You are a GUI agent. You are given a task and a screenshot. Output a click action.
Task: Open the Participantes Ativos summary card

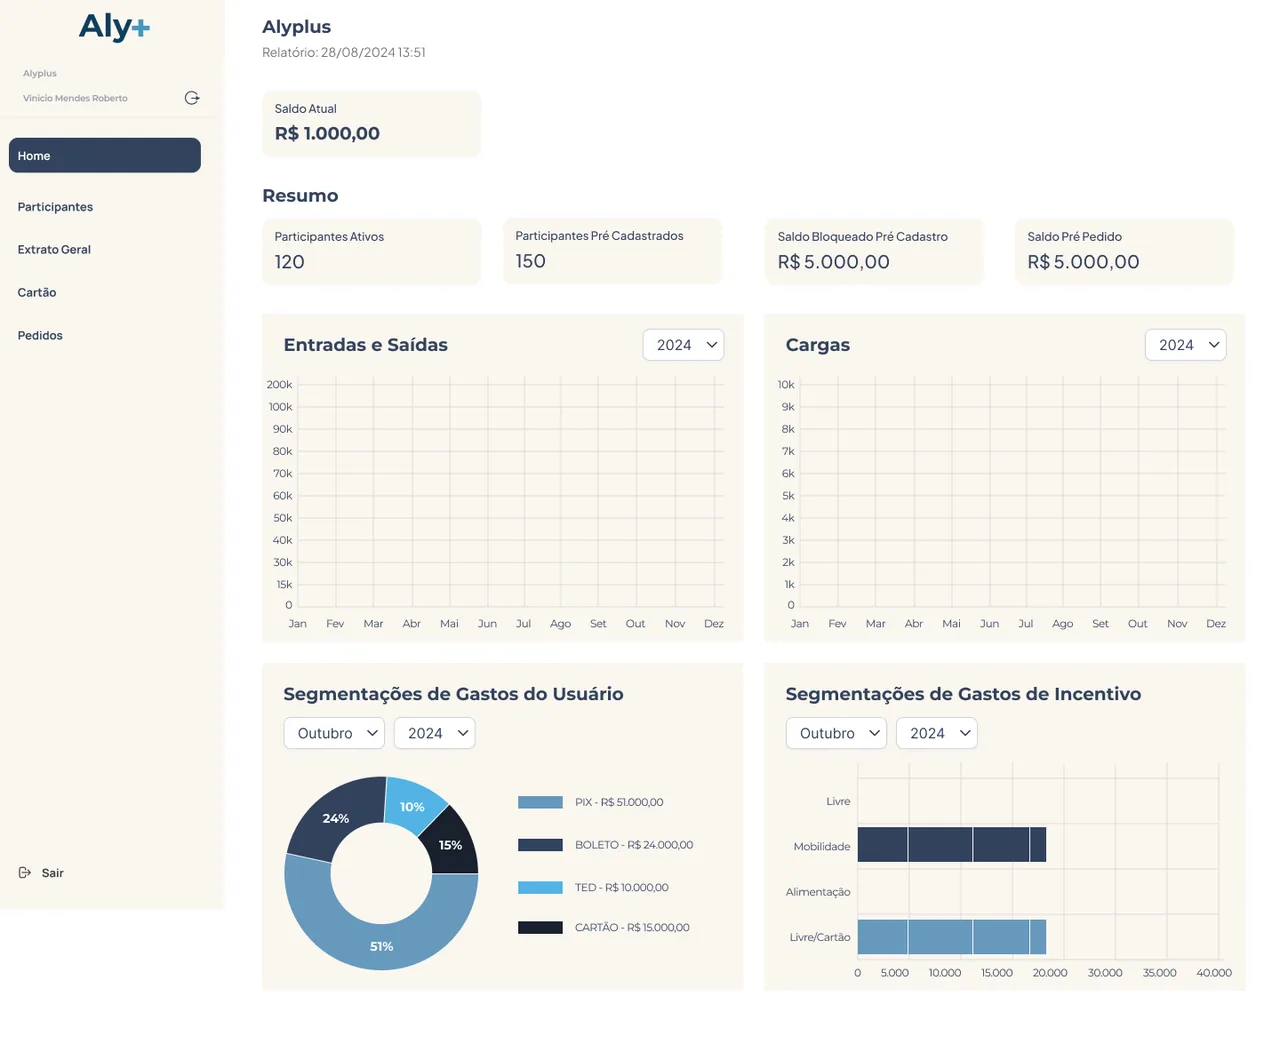[x=371, y=251]
